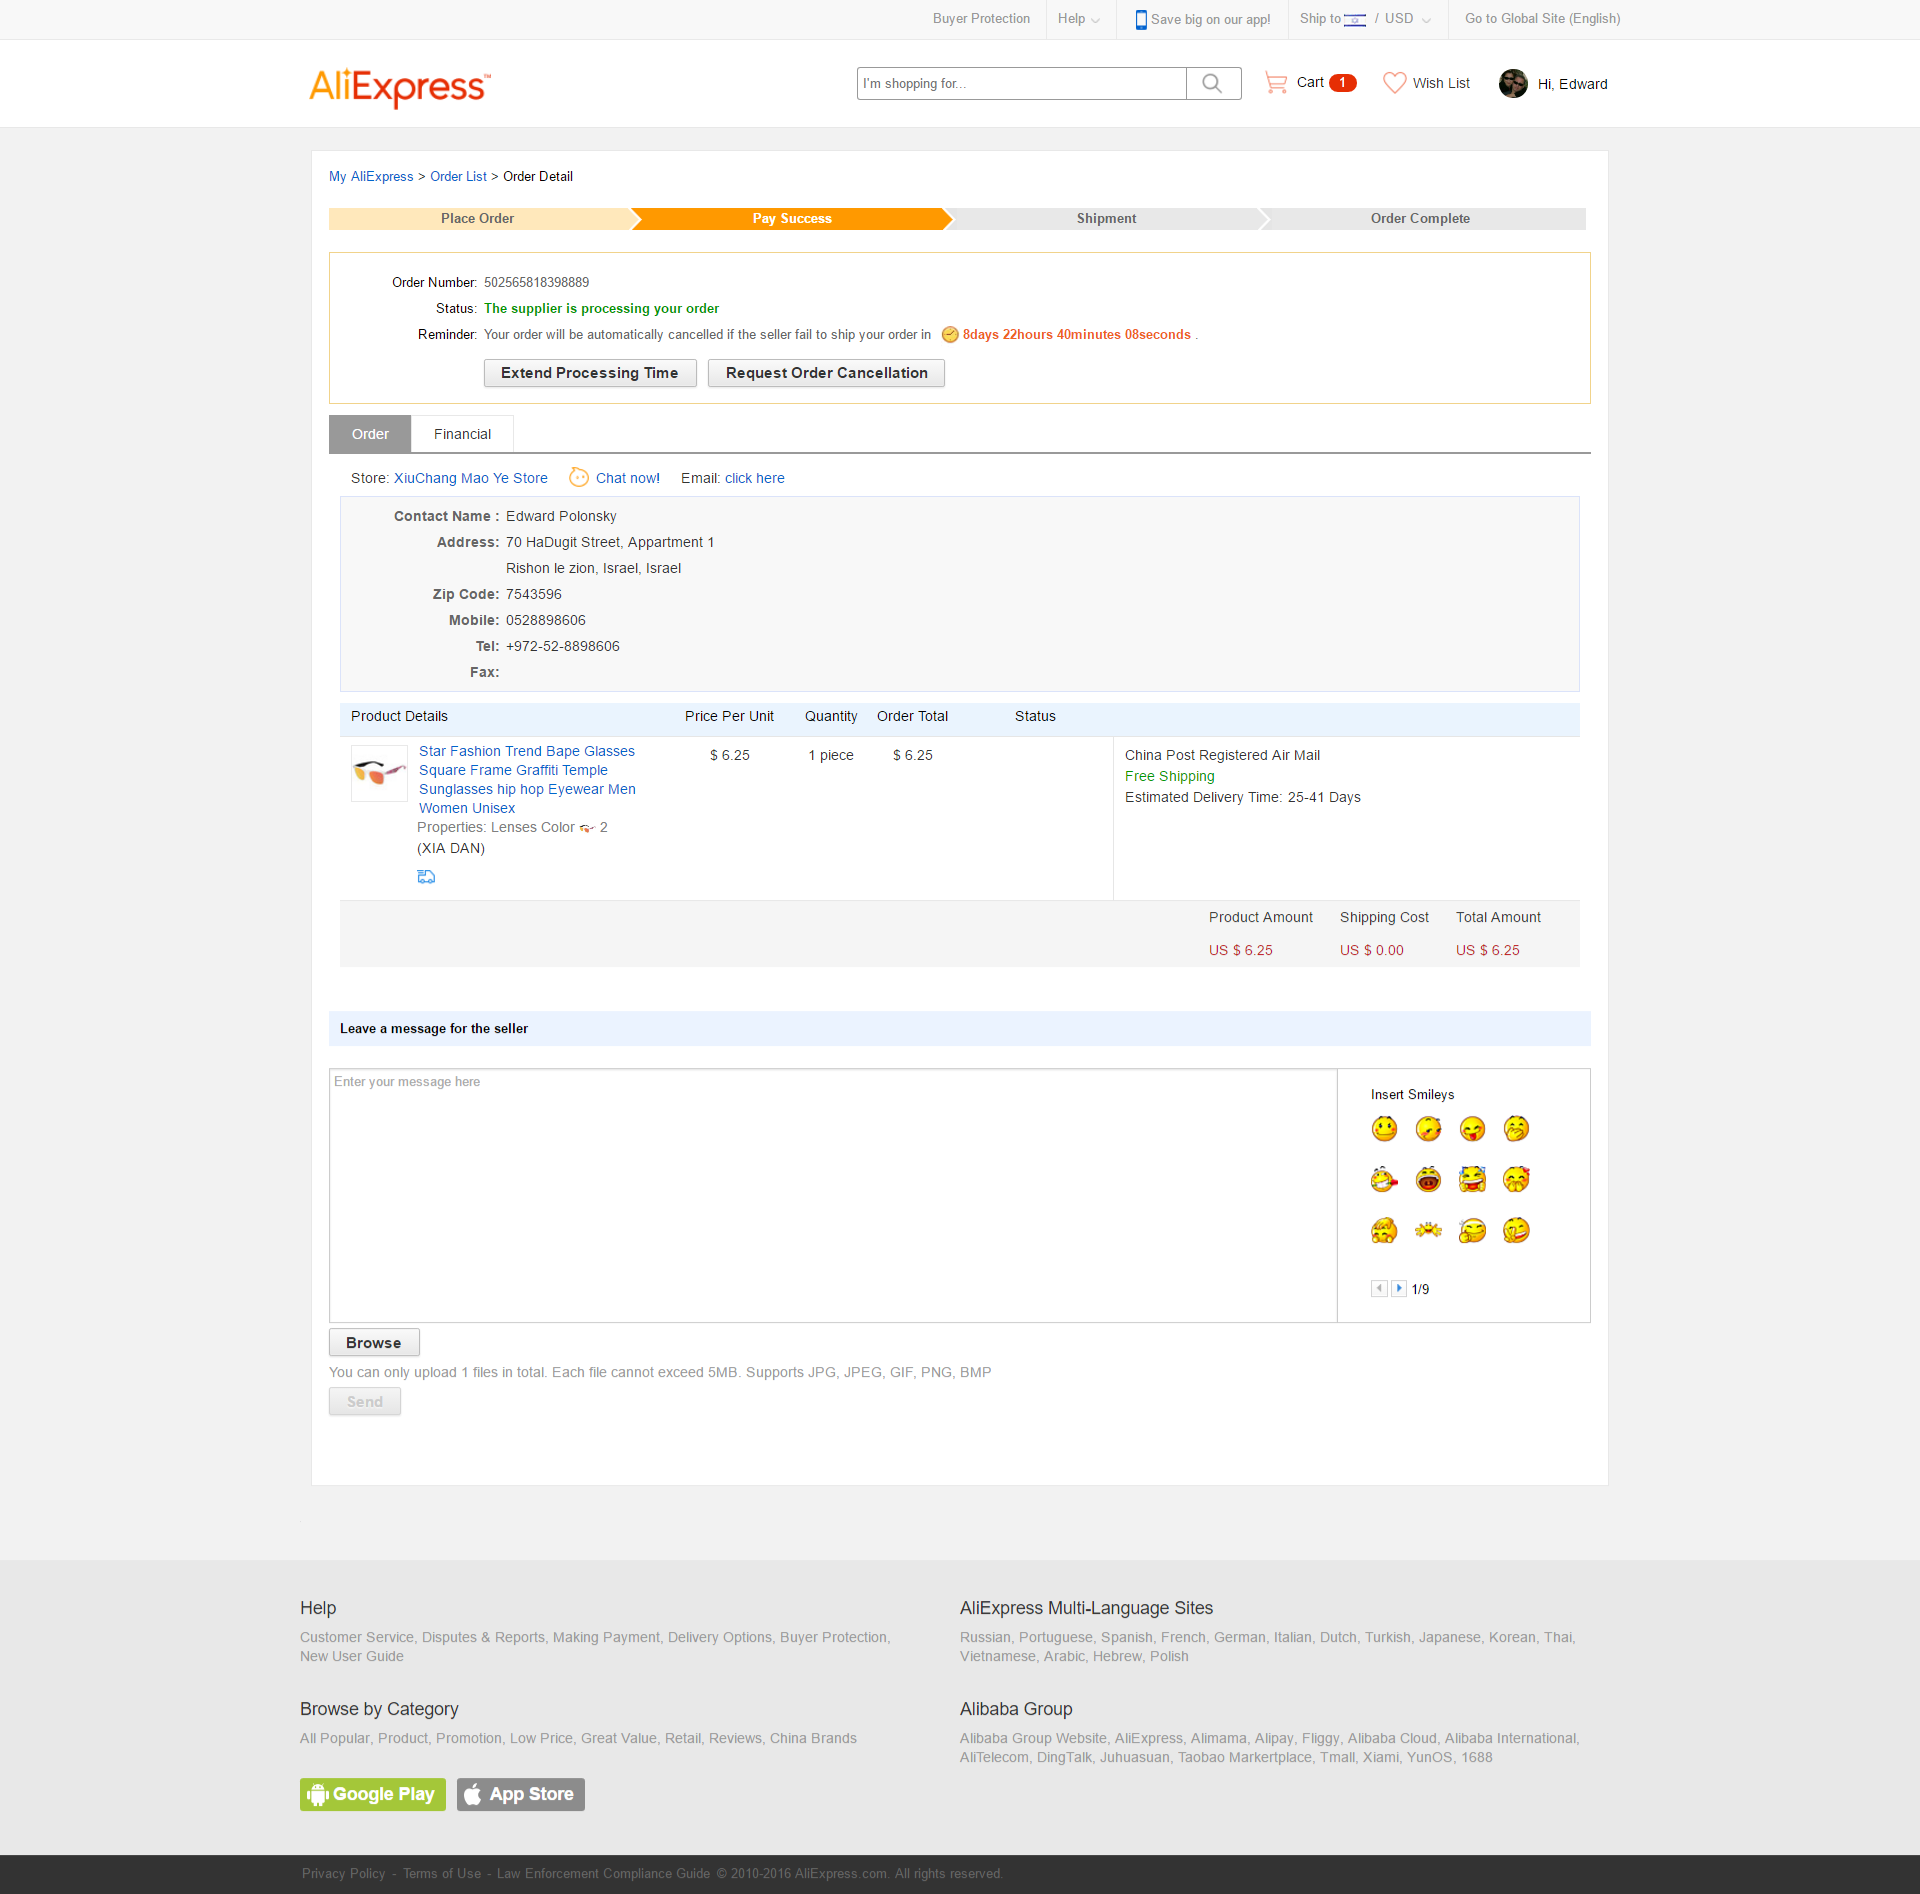Click the Browse upload button
The image size is (1920, 1894).
[x=374, y=1343]
